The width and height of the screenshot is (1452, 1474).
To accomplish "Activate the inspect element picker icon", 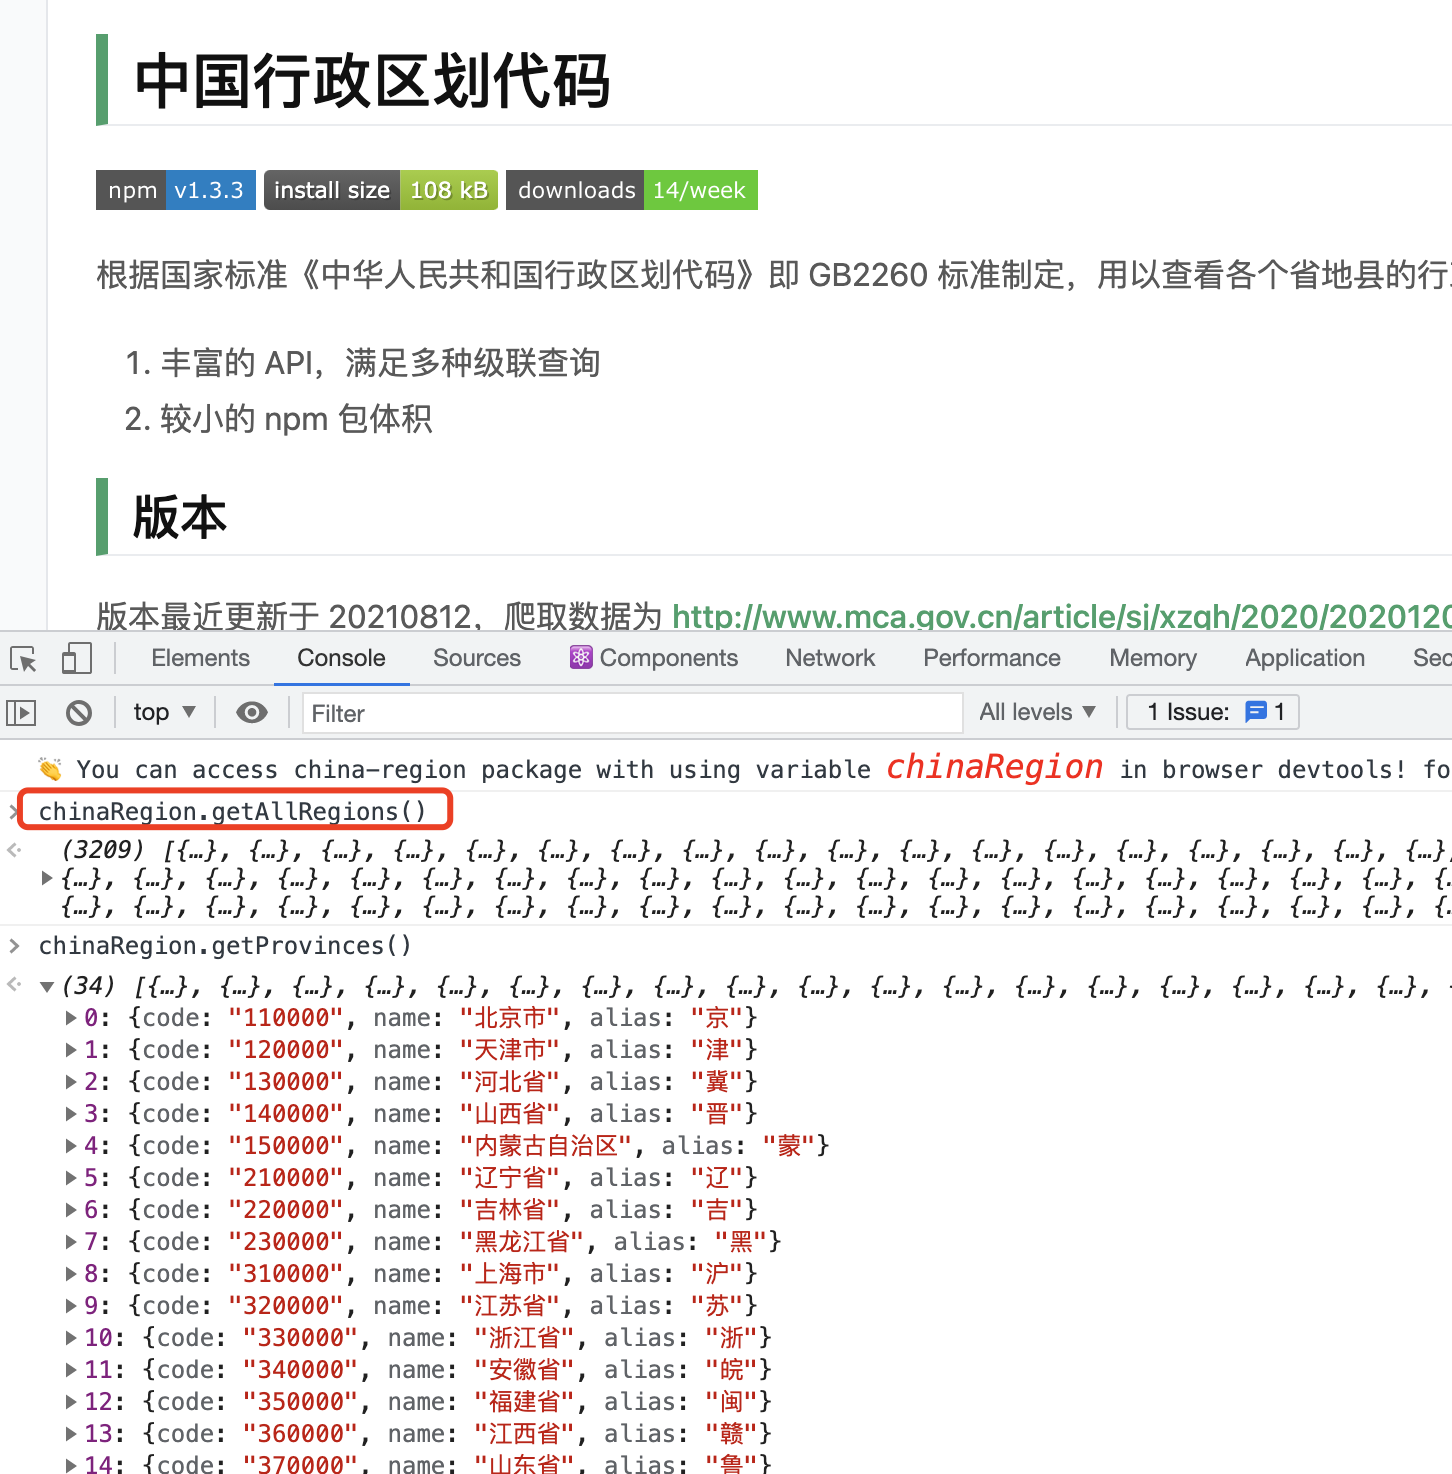I will click(x=24, y=659).
